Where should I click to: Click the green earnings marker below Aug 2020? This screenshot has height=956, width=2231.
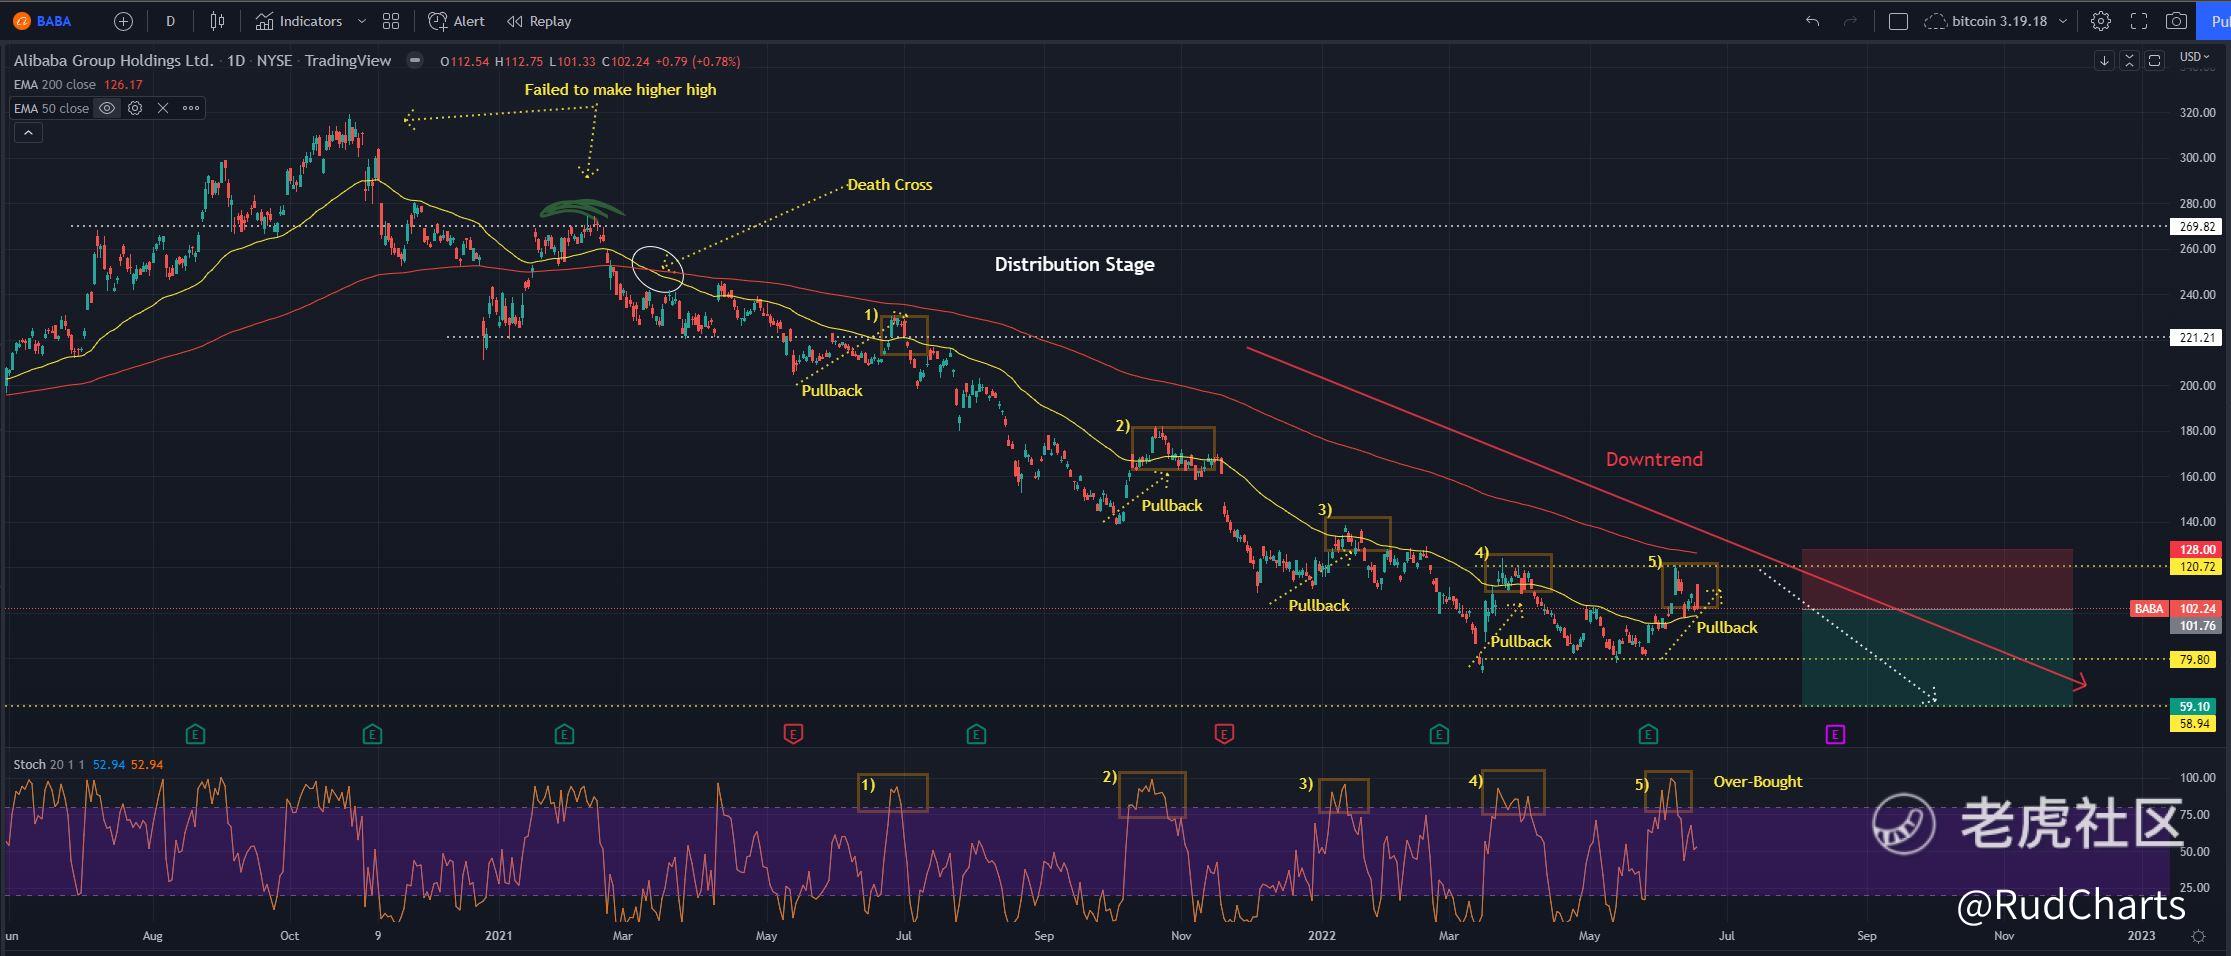click(195, 735)
